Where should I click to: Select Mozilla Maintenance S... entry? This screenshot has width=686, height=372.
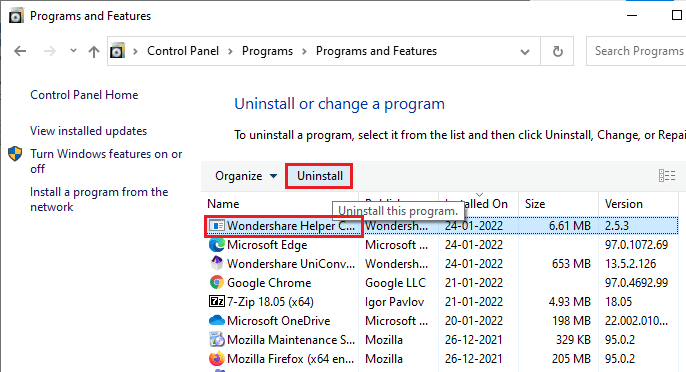[291, 340]
